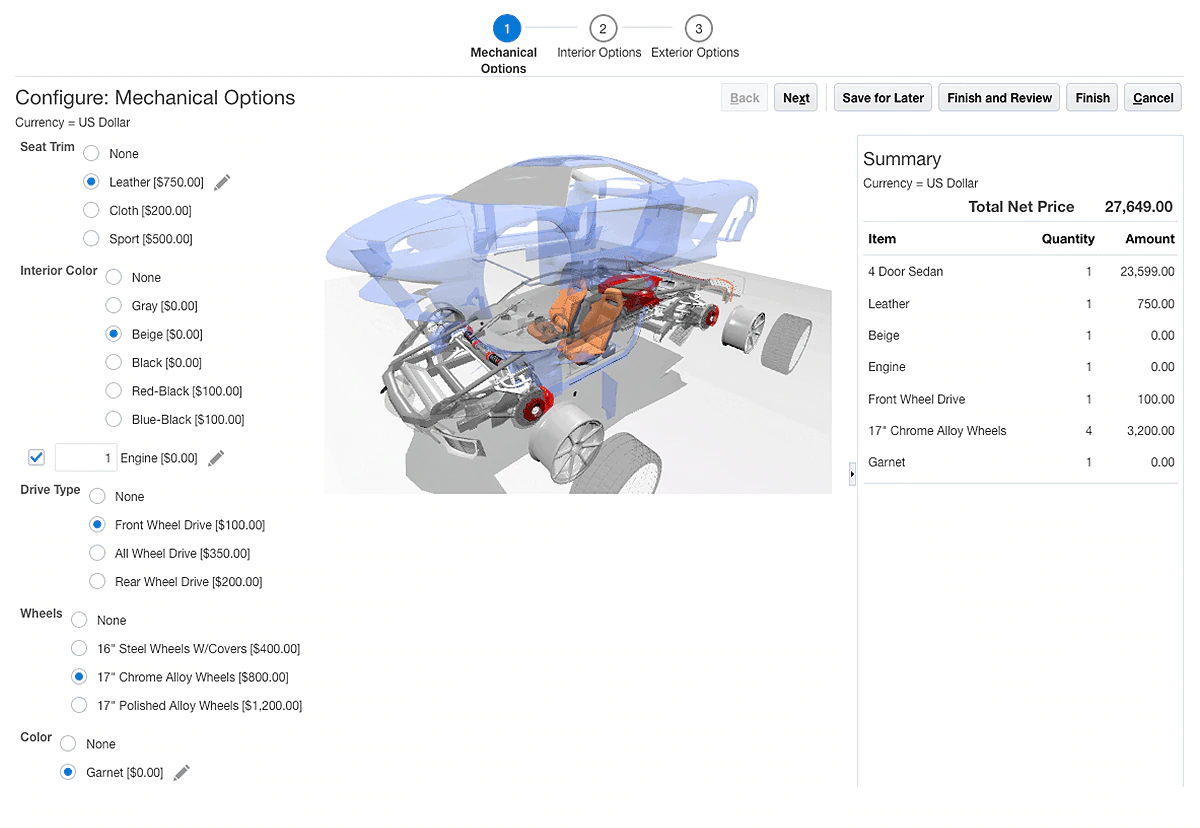Select Red-Black interior color
This screenshot has width=1200, height=828.
(x=114, y=391)
